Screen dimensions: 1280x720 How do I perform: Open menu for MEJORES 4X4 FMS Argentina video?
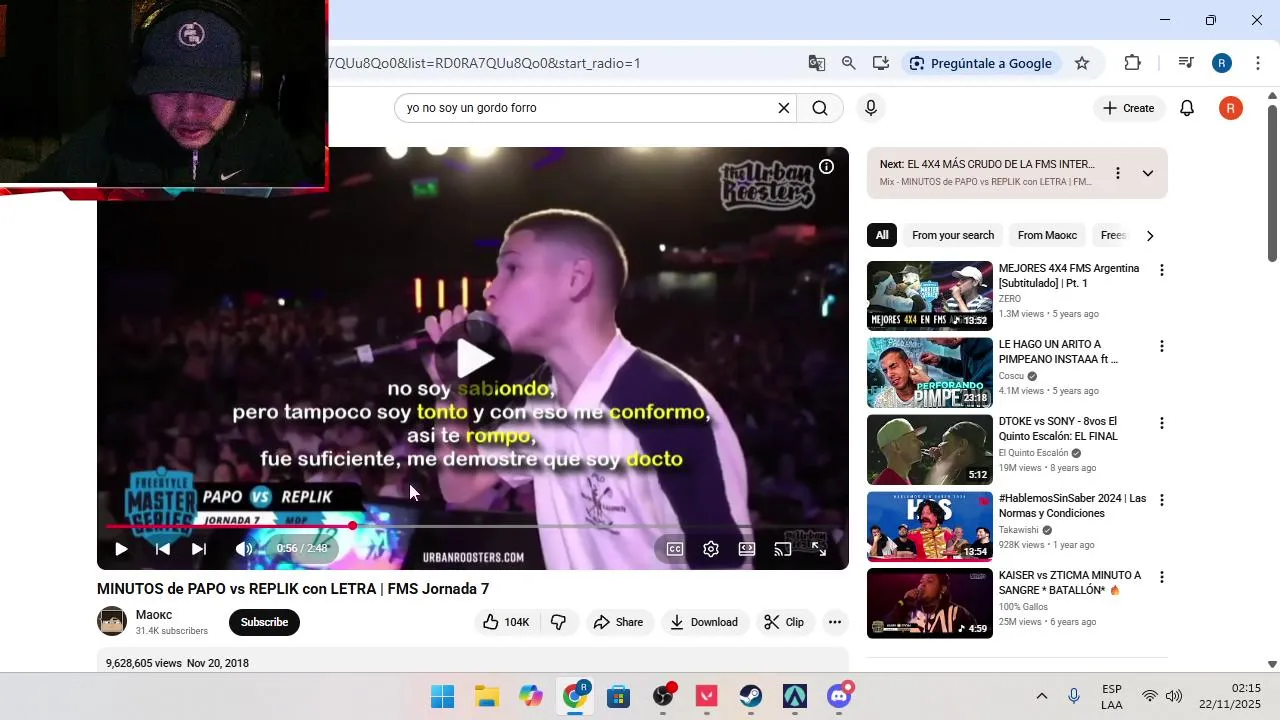click(1162, 270)
